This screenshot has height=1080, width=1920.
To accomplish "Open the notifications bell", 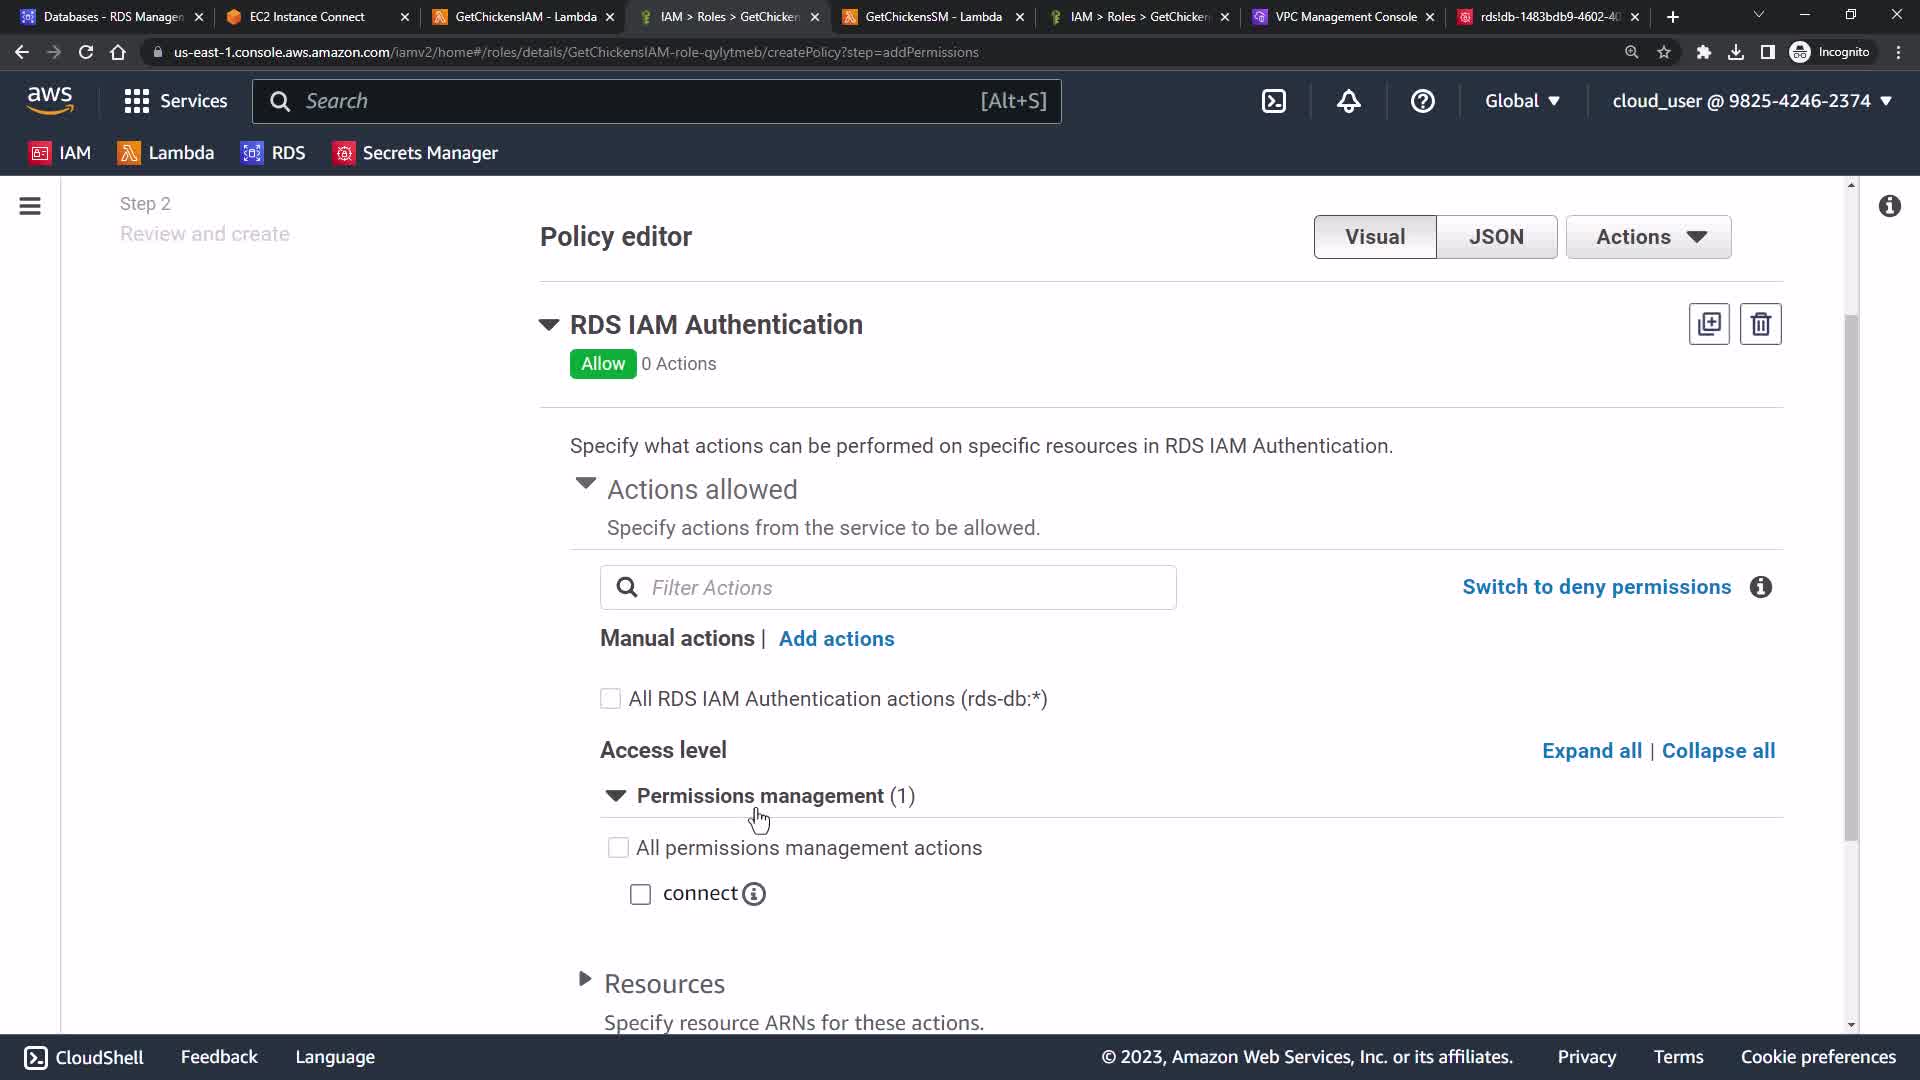I will (1348, 101).
